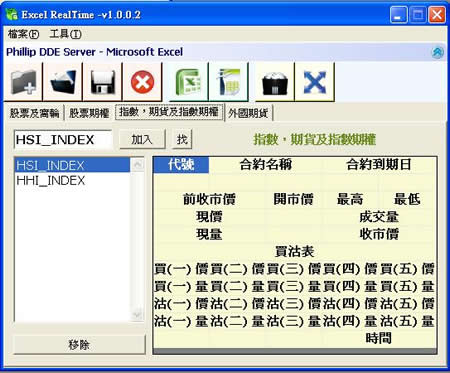This screenshot has height=373, width=450.
Task: Click the 移除 remove button
Action: (79, 345)
